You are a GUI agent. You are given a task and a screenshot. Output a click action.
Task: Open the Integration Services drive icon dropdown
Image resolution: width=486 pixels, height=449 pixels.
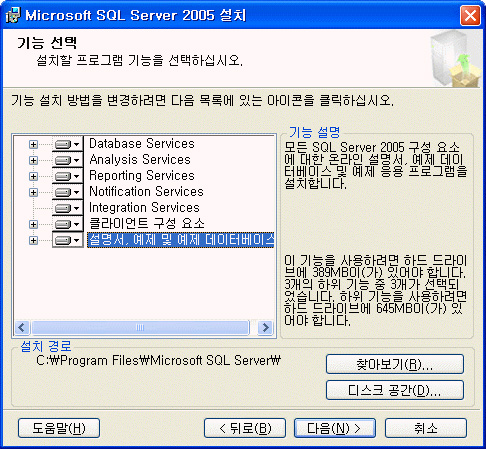tap(67, 208)
